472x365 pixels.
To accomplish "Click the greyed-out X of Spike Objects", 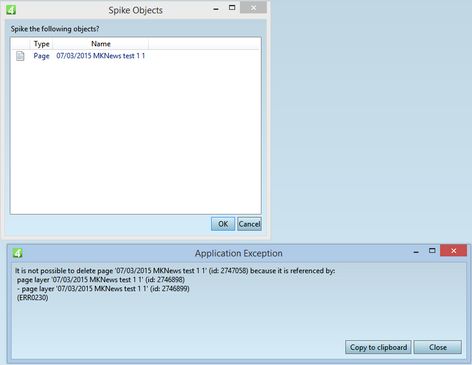I will [253, 8].
